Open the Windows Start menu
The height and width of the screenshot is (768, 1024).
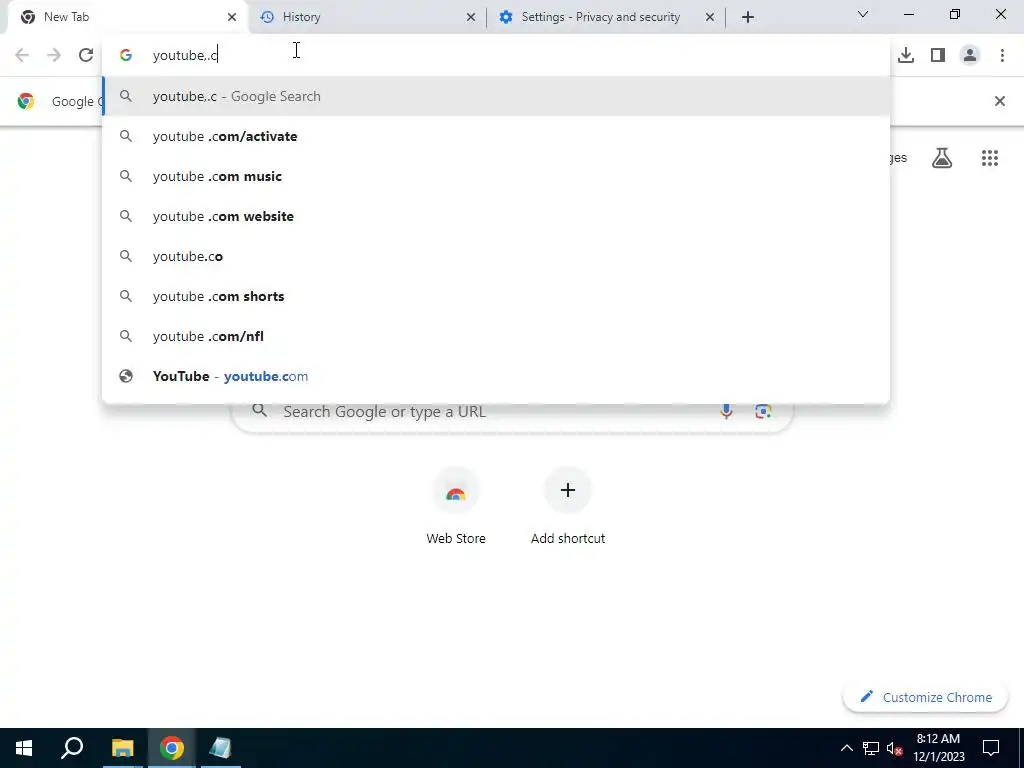point(24,748)
